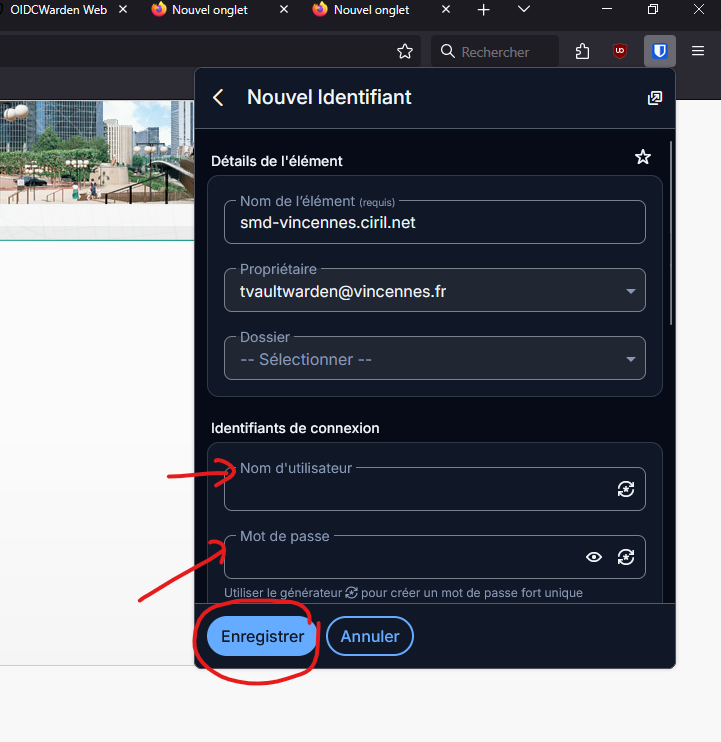The width and height of the screenshot is (721, 742).
Task: Switch to the OIDCWarden Web tab
Action: pyautogui.click(x=59, y=10)
